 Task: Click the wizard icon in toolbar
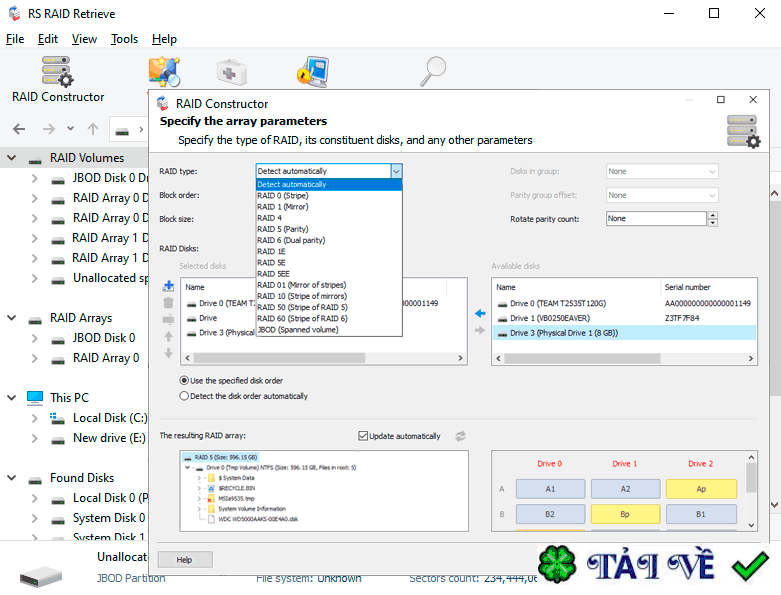[163, 72]
